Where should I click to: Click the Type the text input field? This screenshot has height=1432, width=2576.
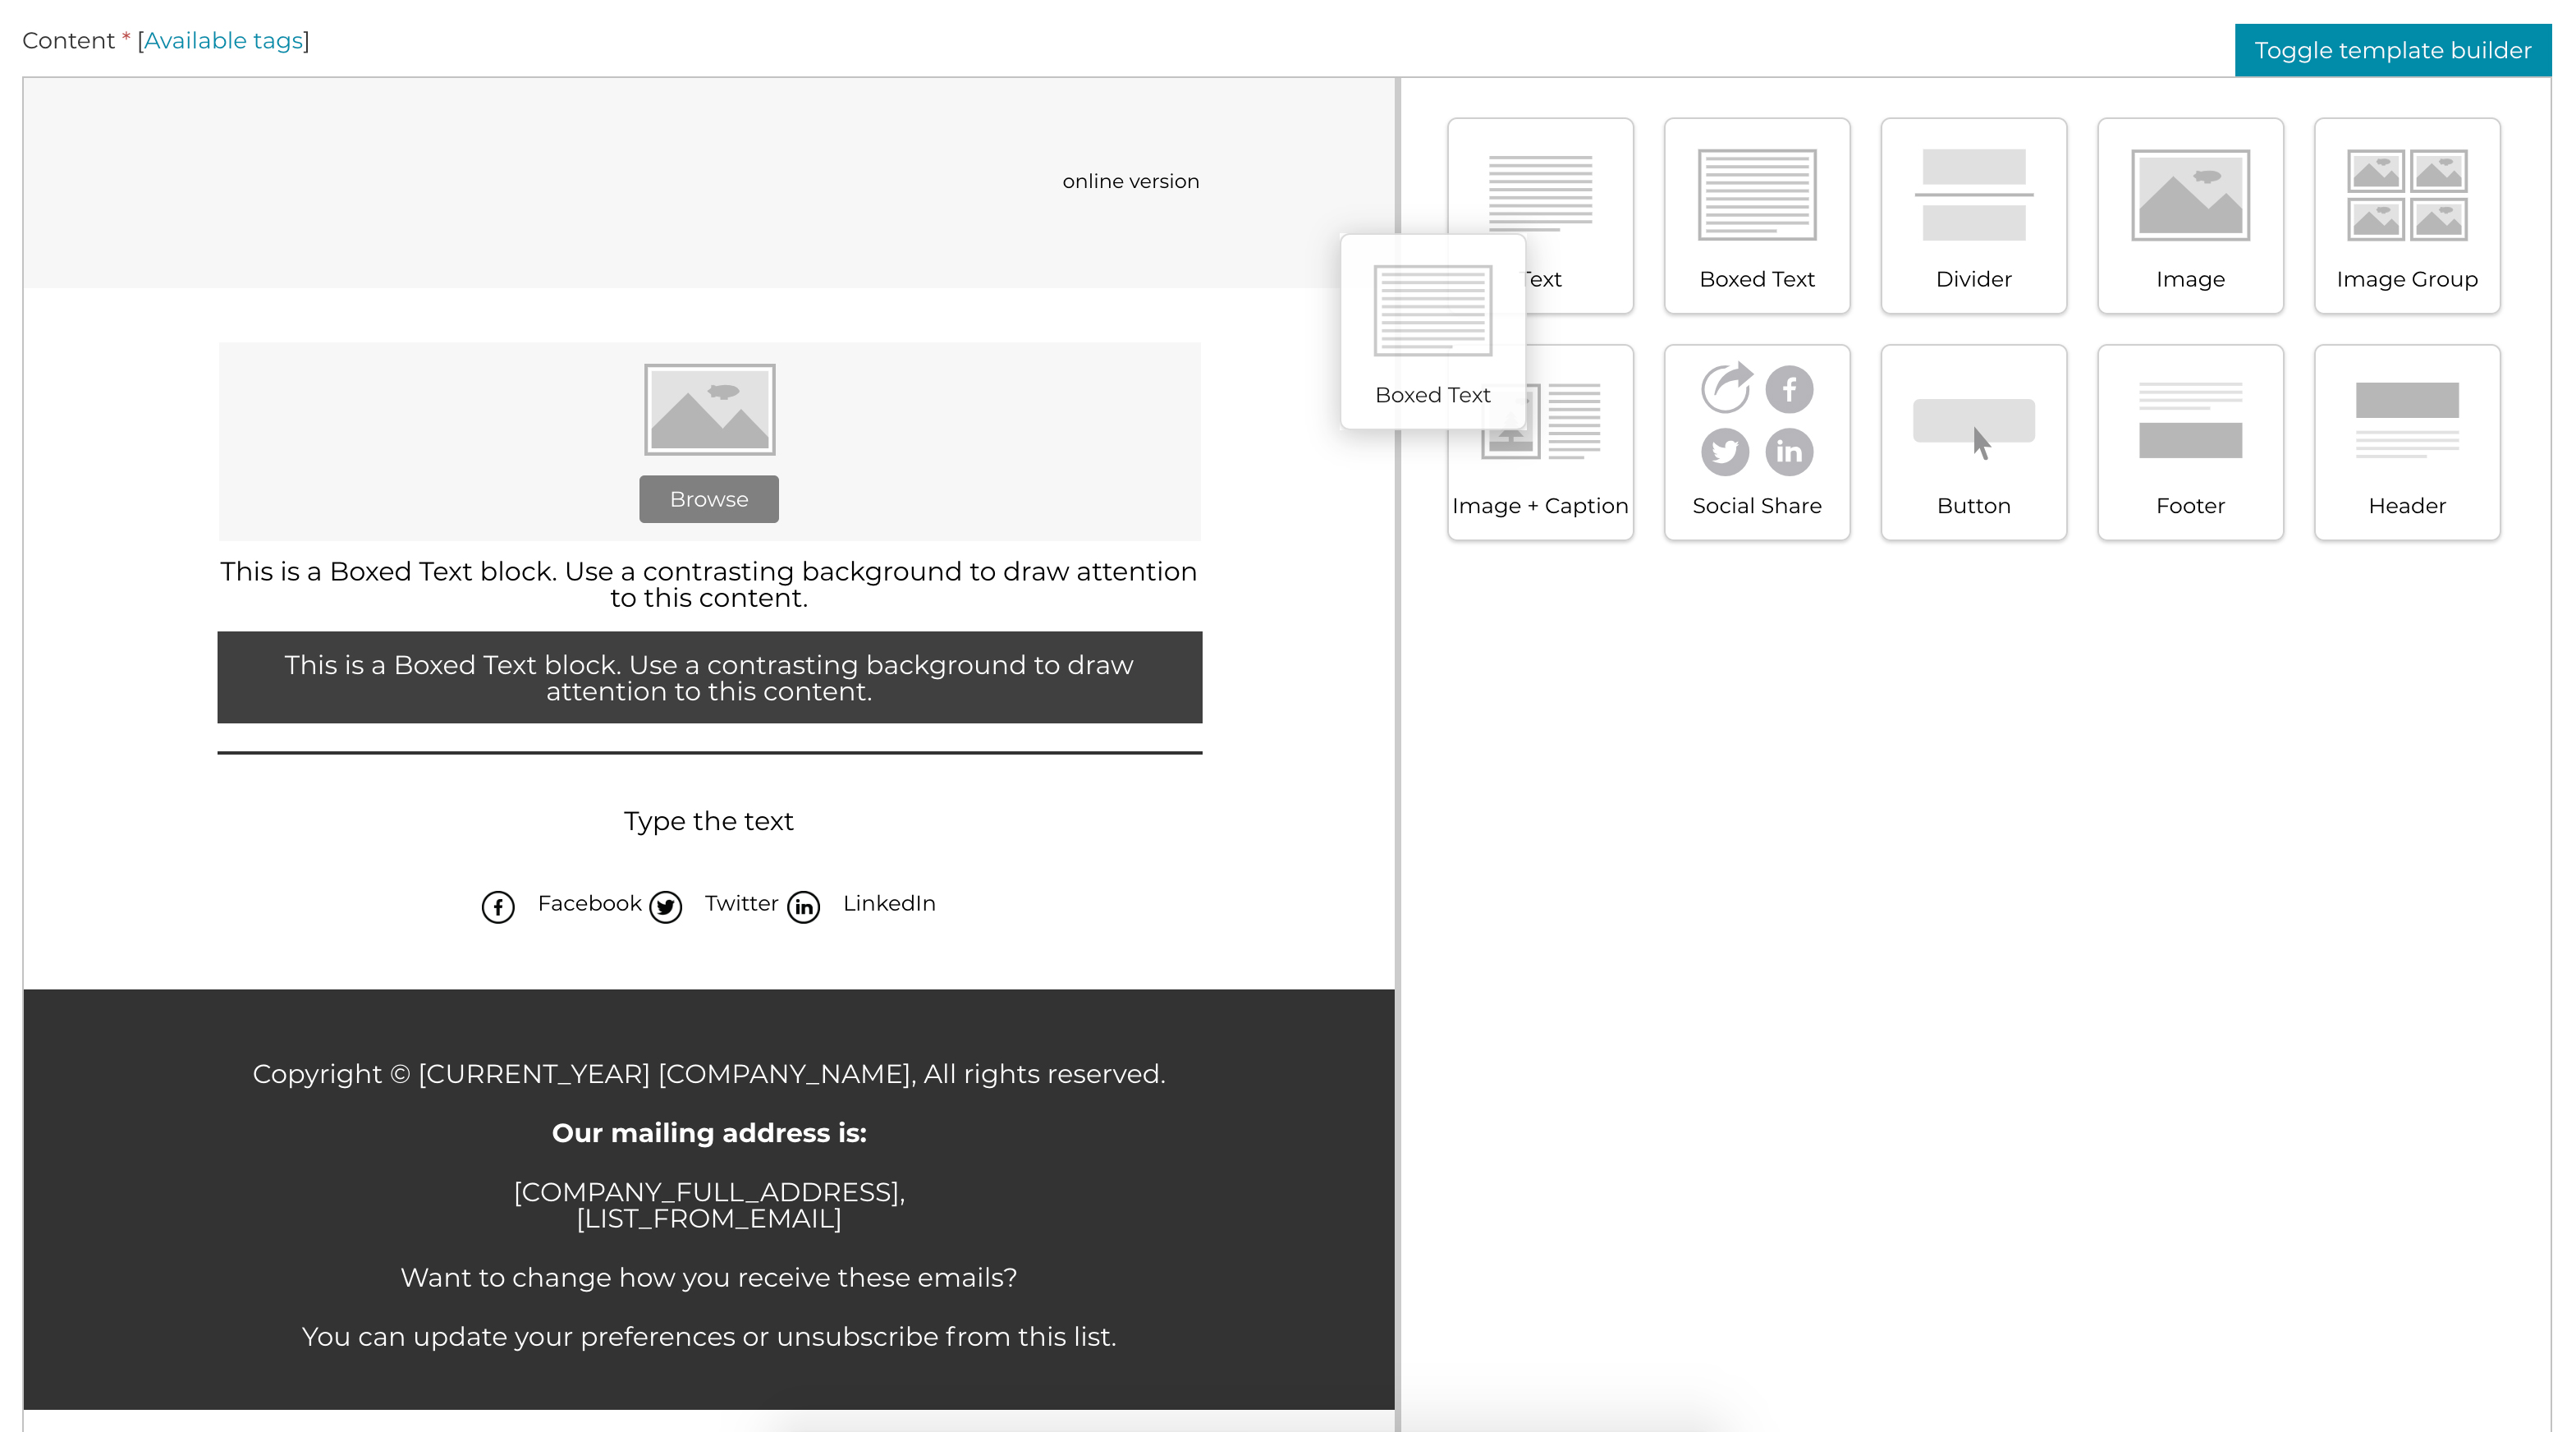(x=708, y=820)
